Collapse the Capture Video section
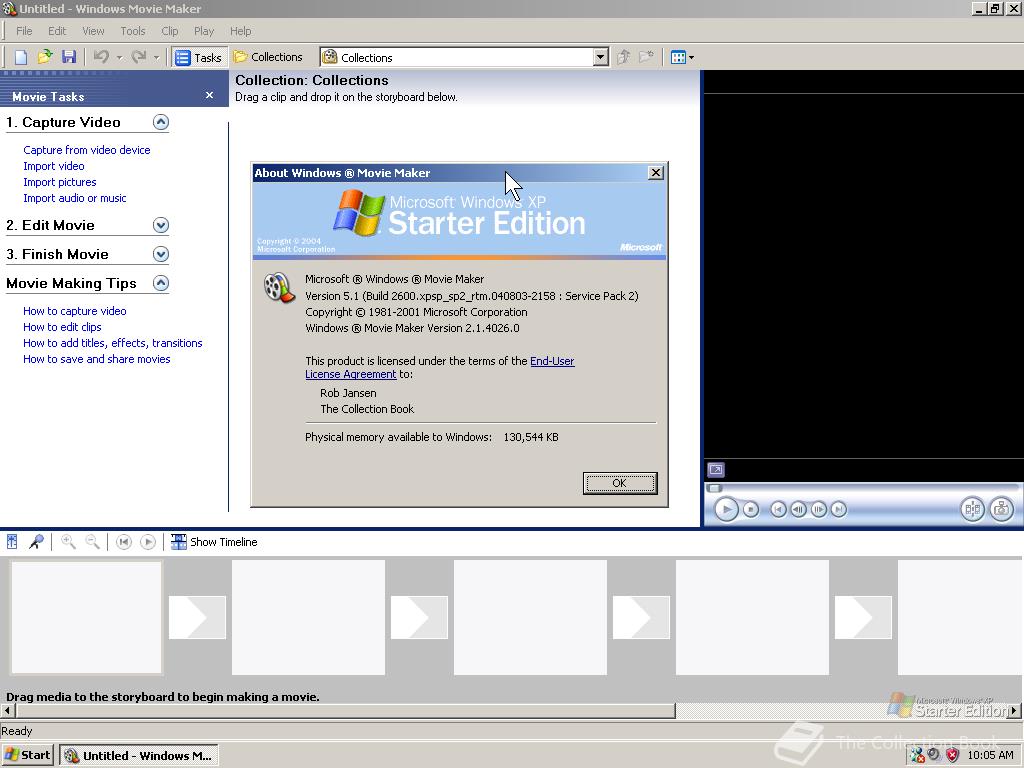This screenshot has width=1024, height=768. click(161, 122)
